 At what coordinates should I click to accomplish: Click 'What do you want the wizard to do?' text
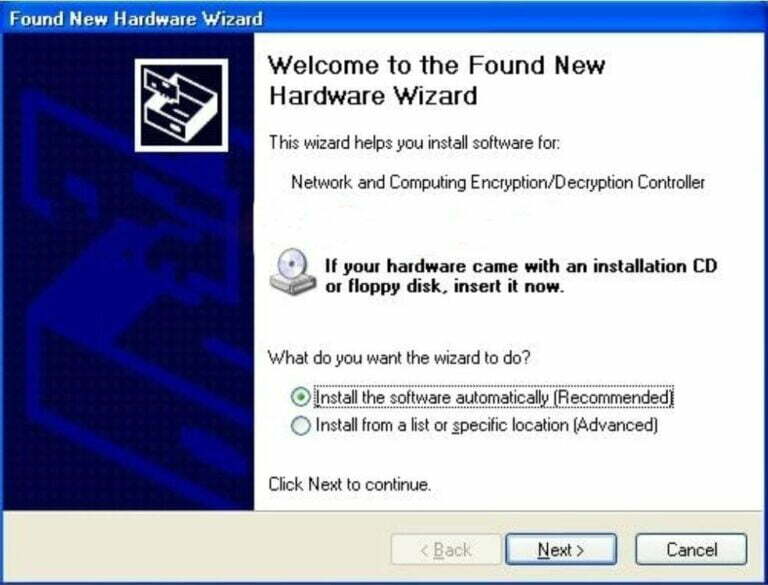pyautogui.click(x=399, y=357)
